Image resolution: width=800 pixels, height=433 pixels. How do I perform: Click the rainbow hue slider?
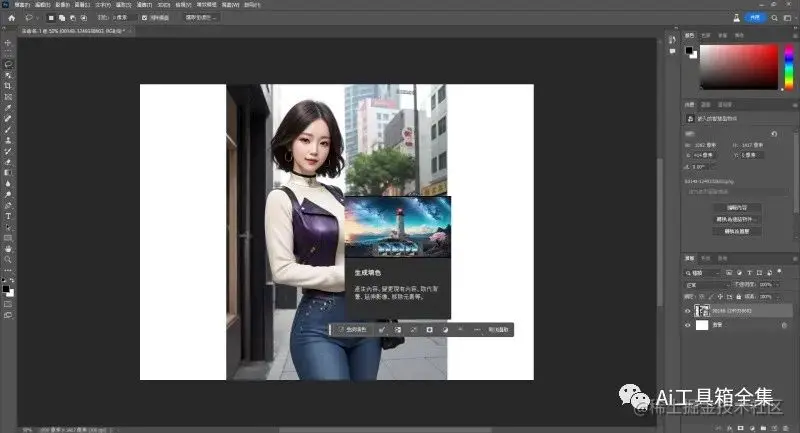tap(789, 67)
